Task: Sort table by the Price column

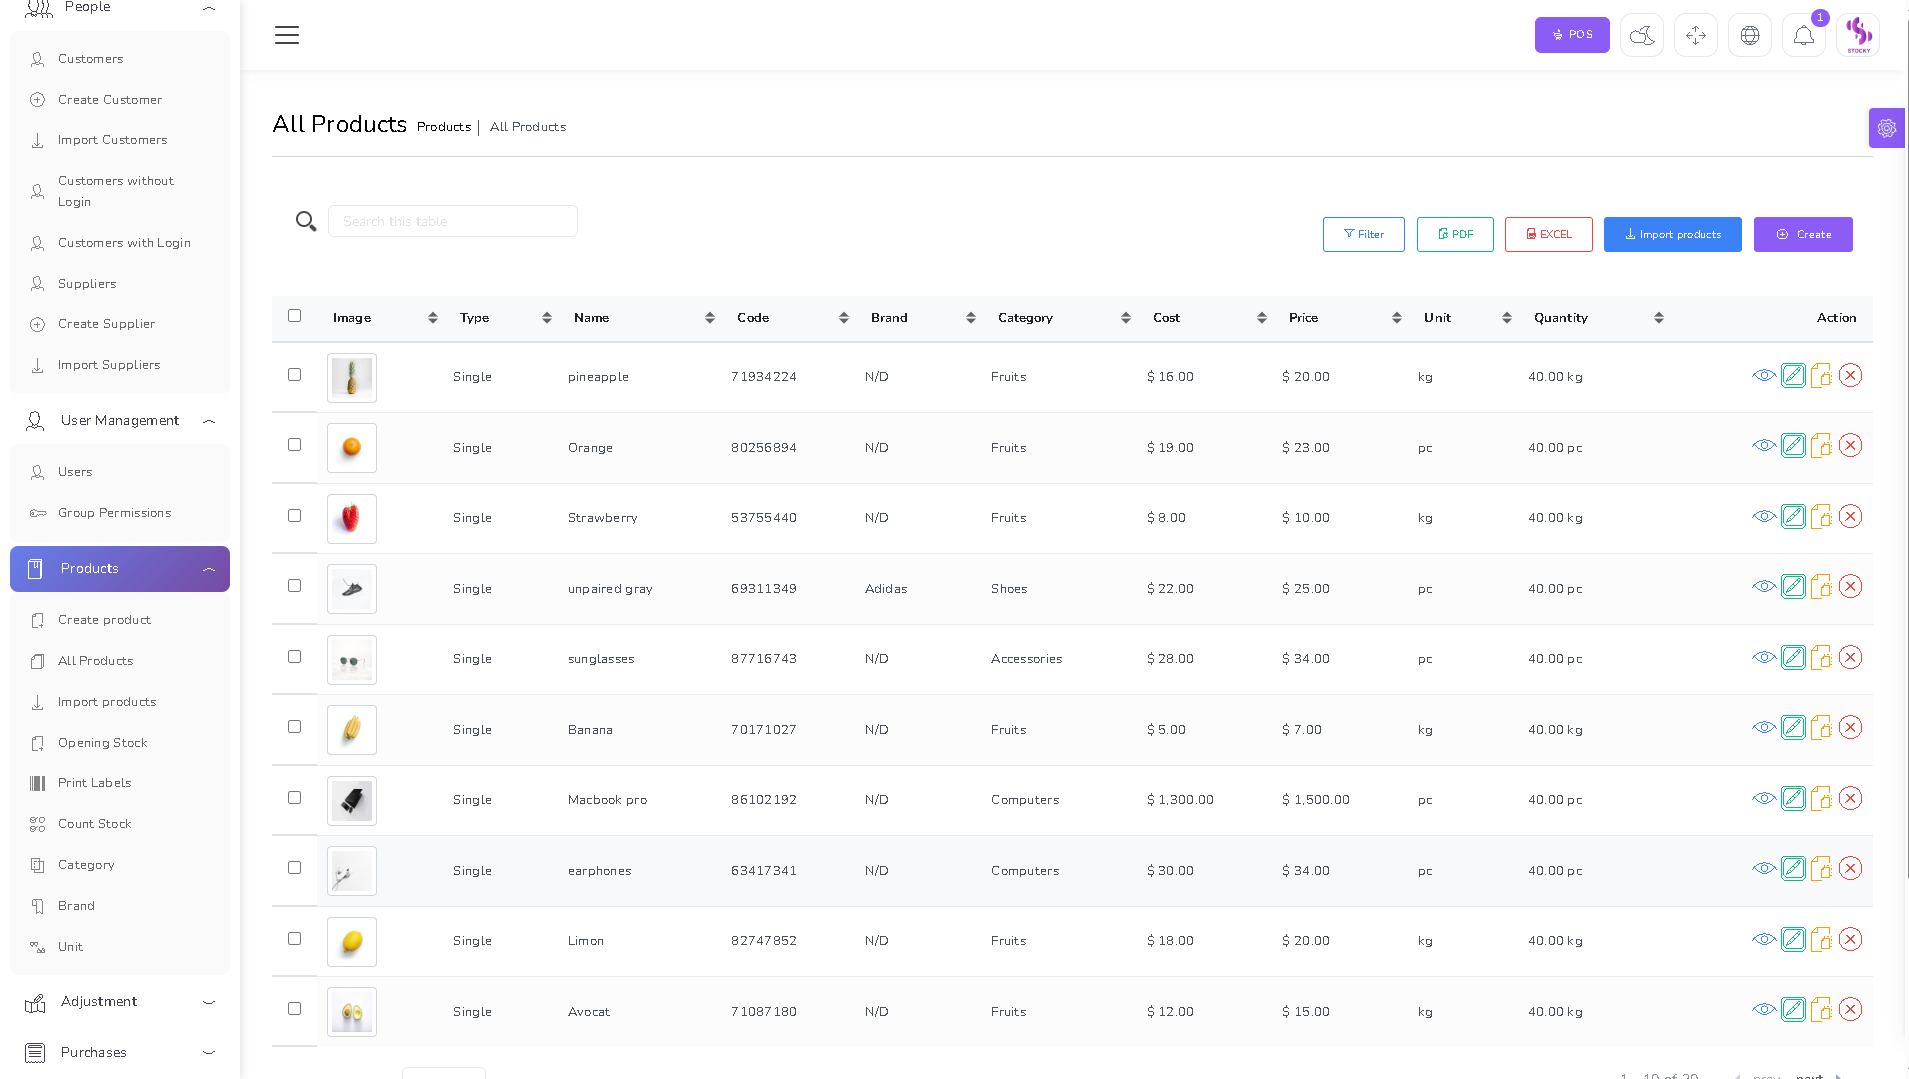Action: pyautogui.click(x=1303, y=318)
